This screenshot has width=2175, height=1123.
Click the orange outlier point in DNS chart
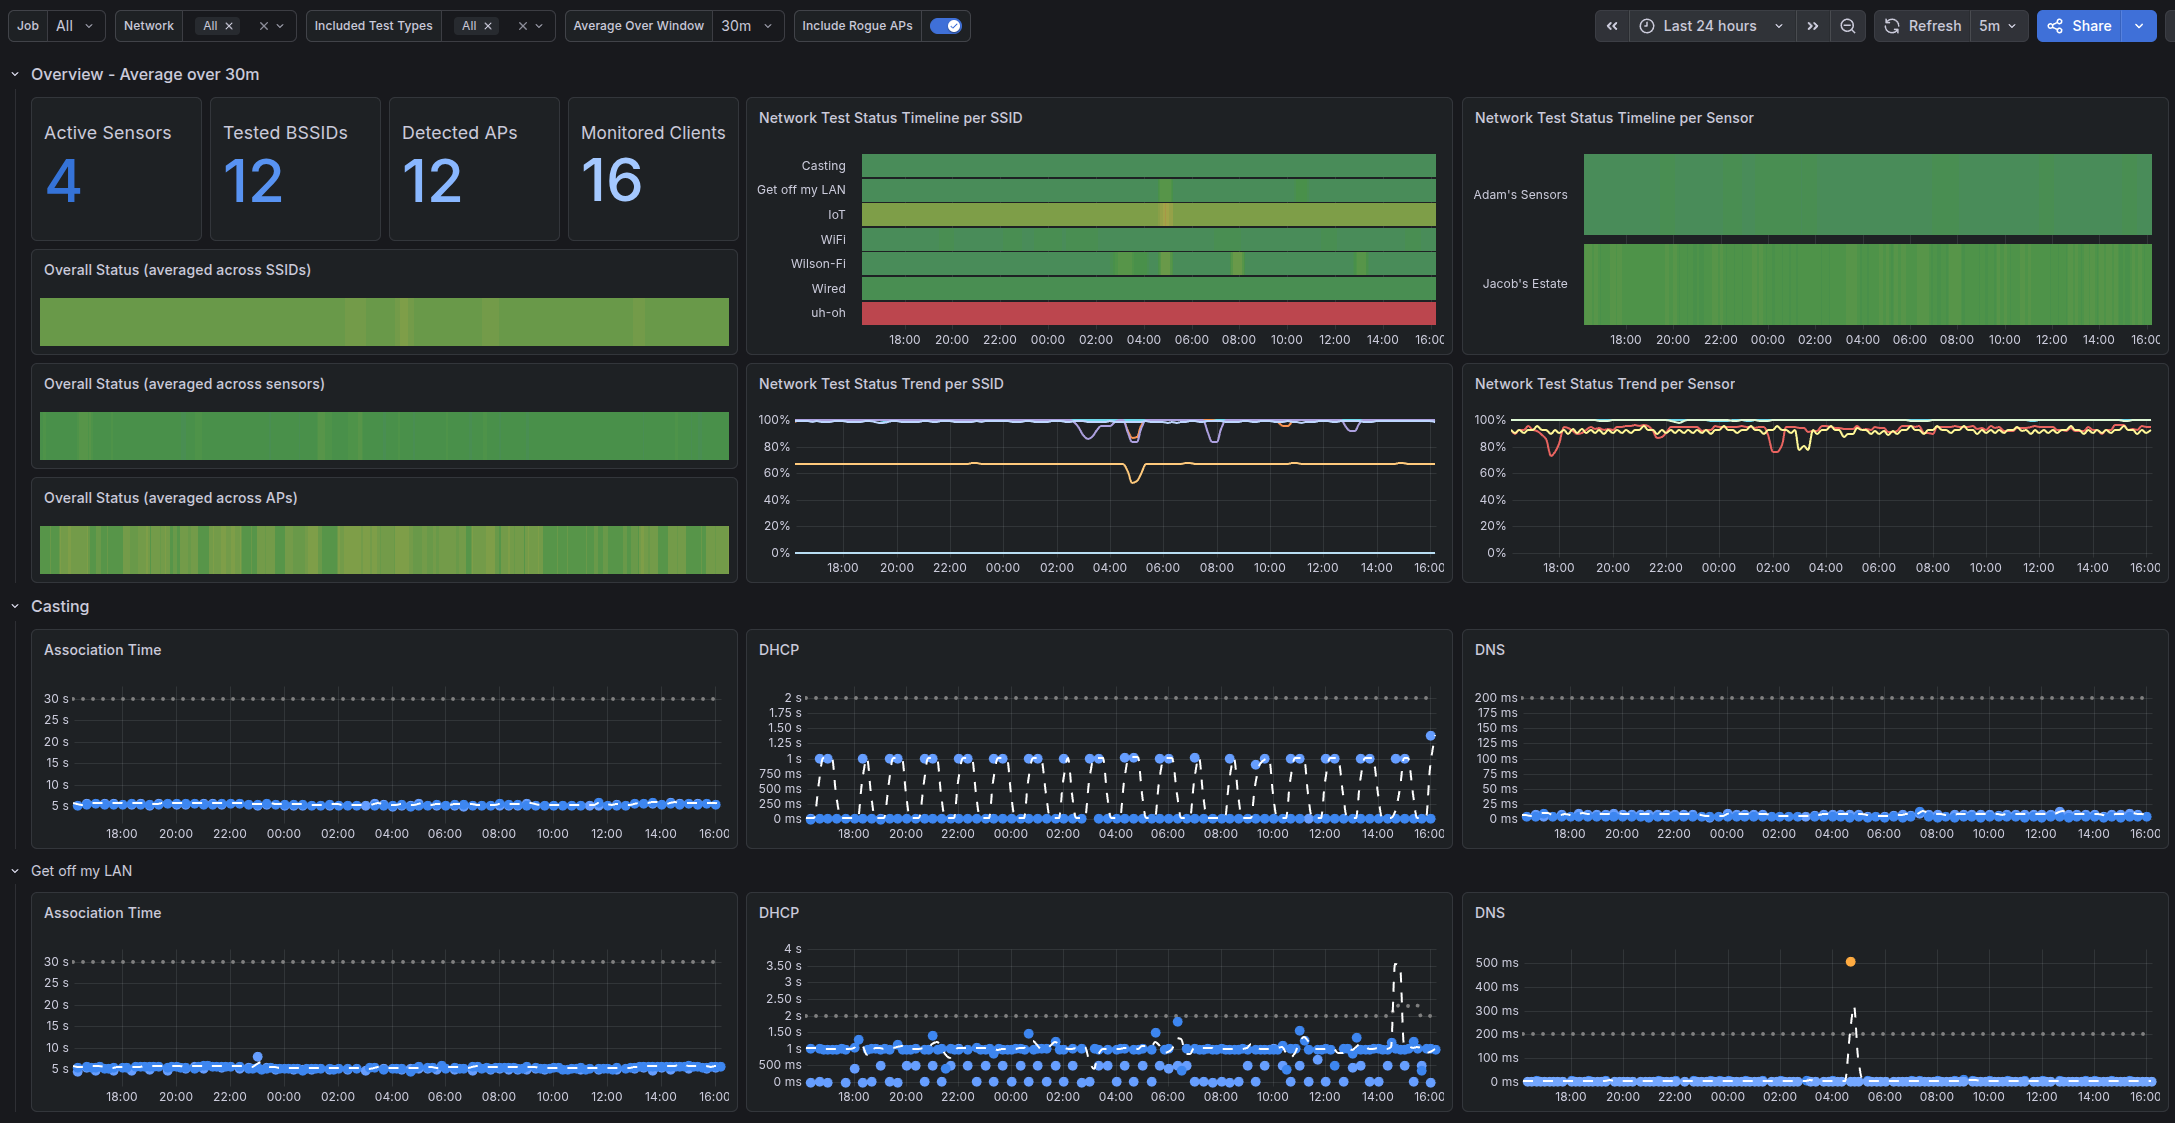point(1850,962)
